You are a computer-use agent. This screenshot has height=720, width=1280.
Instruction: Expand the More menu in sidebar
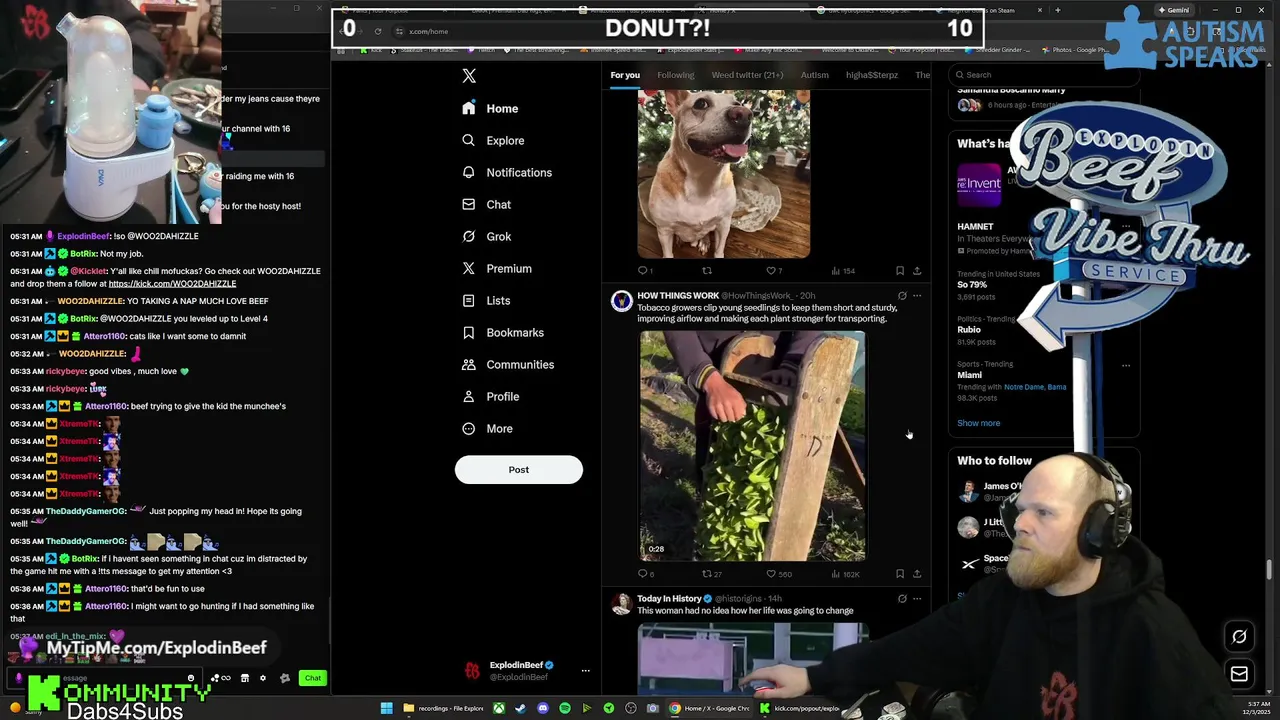[x=487, y=428]
